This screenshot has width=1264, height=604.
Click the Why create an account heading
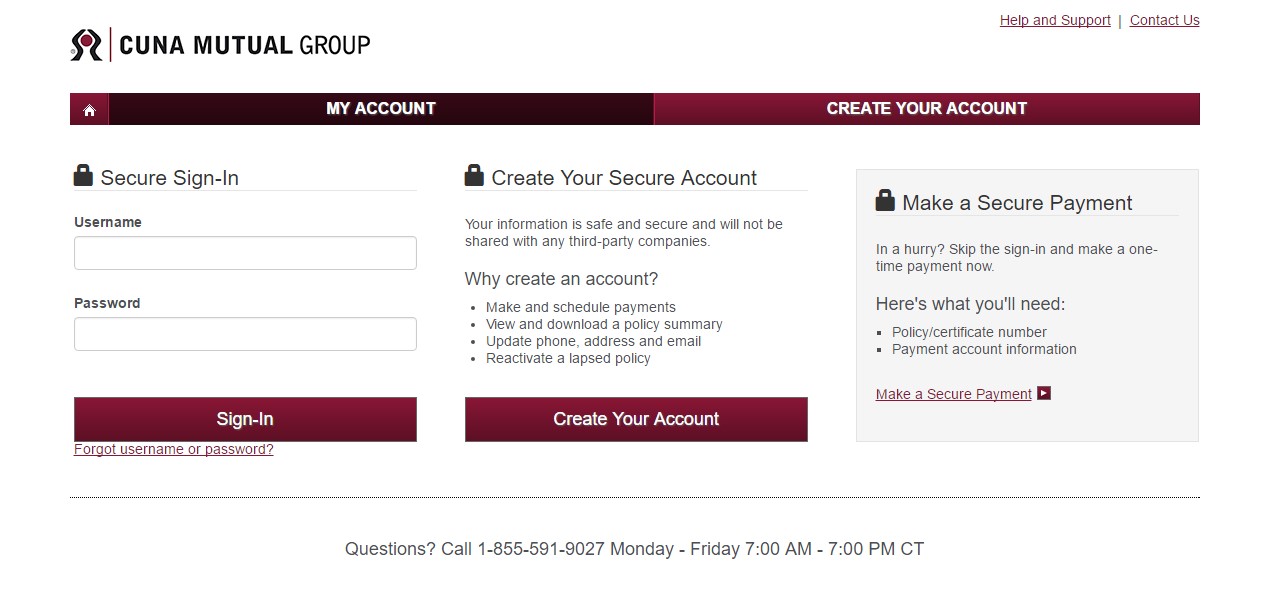tap(561, 279)
